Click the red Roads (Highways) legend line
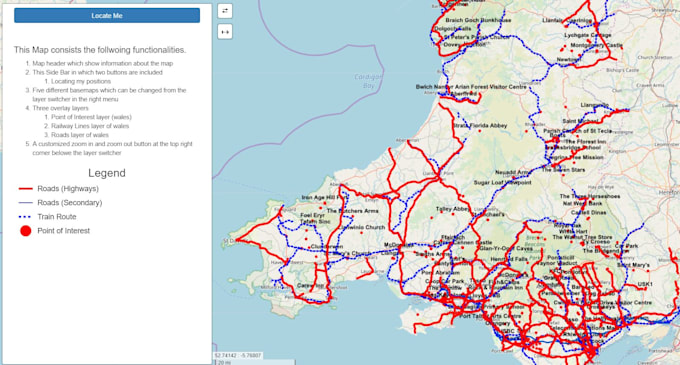This screenshot has height=365, width=680. (26, 189)
